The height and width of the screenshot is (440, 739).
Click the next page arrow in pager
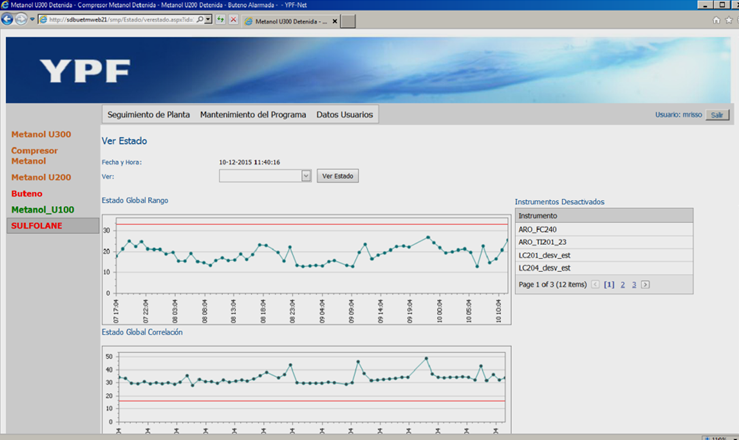click(x=645, y=285)
